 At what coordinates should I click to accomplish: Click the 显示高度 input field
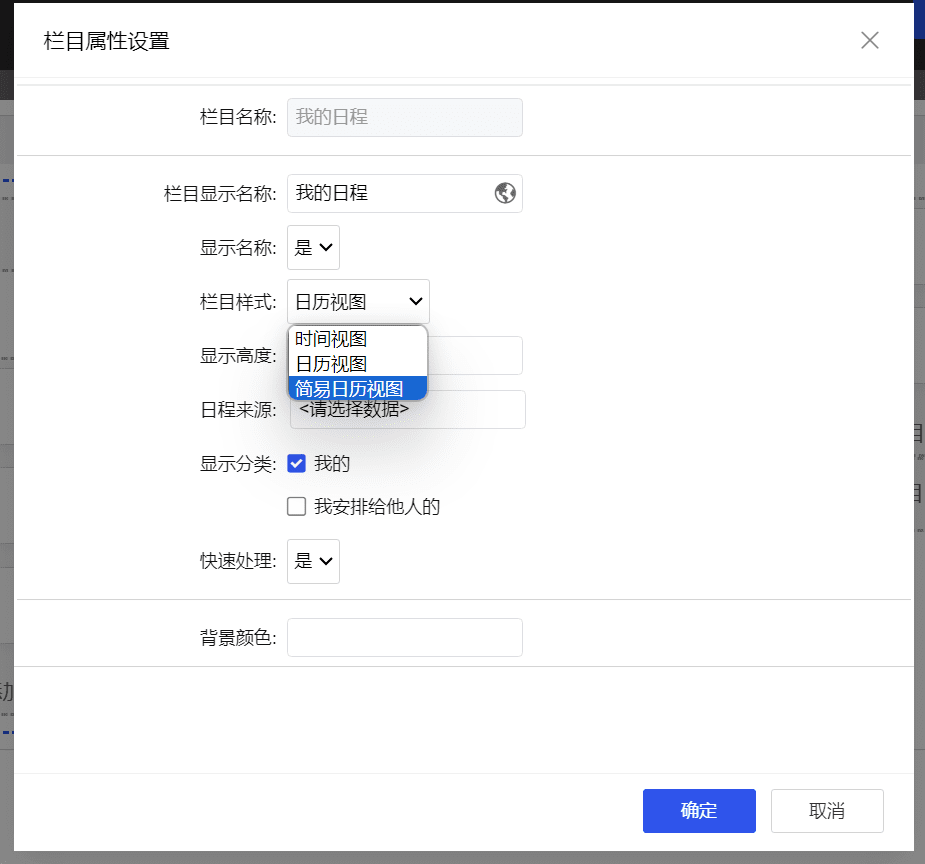click(x=475, y=356)
